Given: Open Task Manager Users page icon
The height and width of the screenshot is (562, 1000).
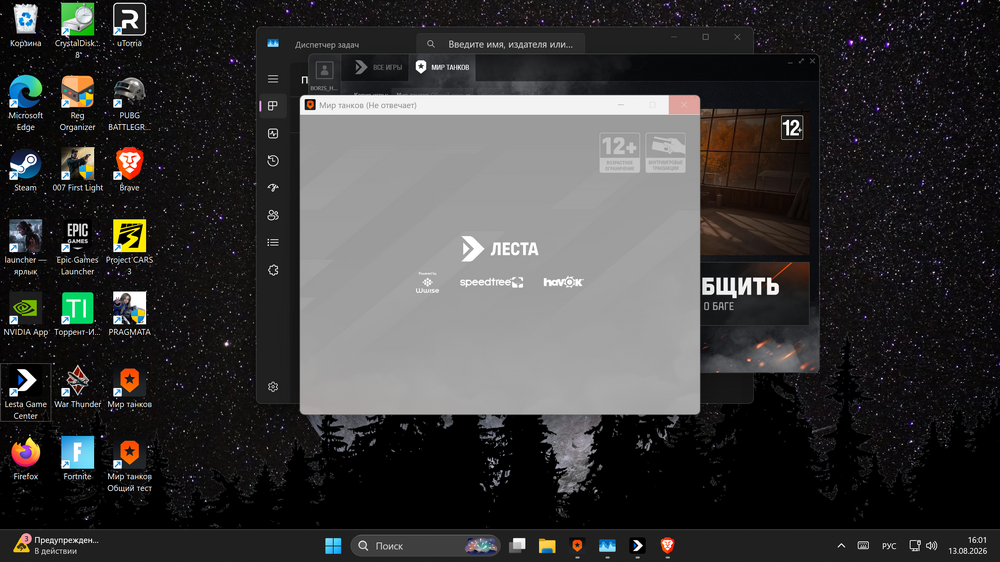Looking at the screenshot, I should pos(273,215).
